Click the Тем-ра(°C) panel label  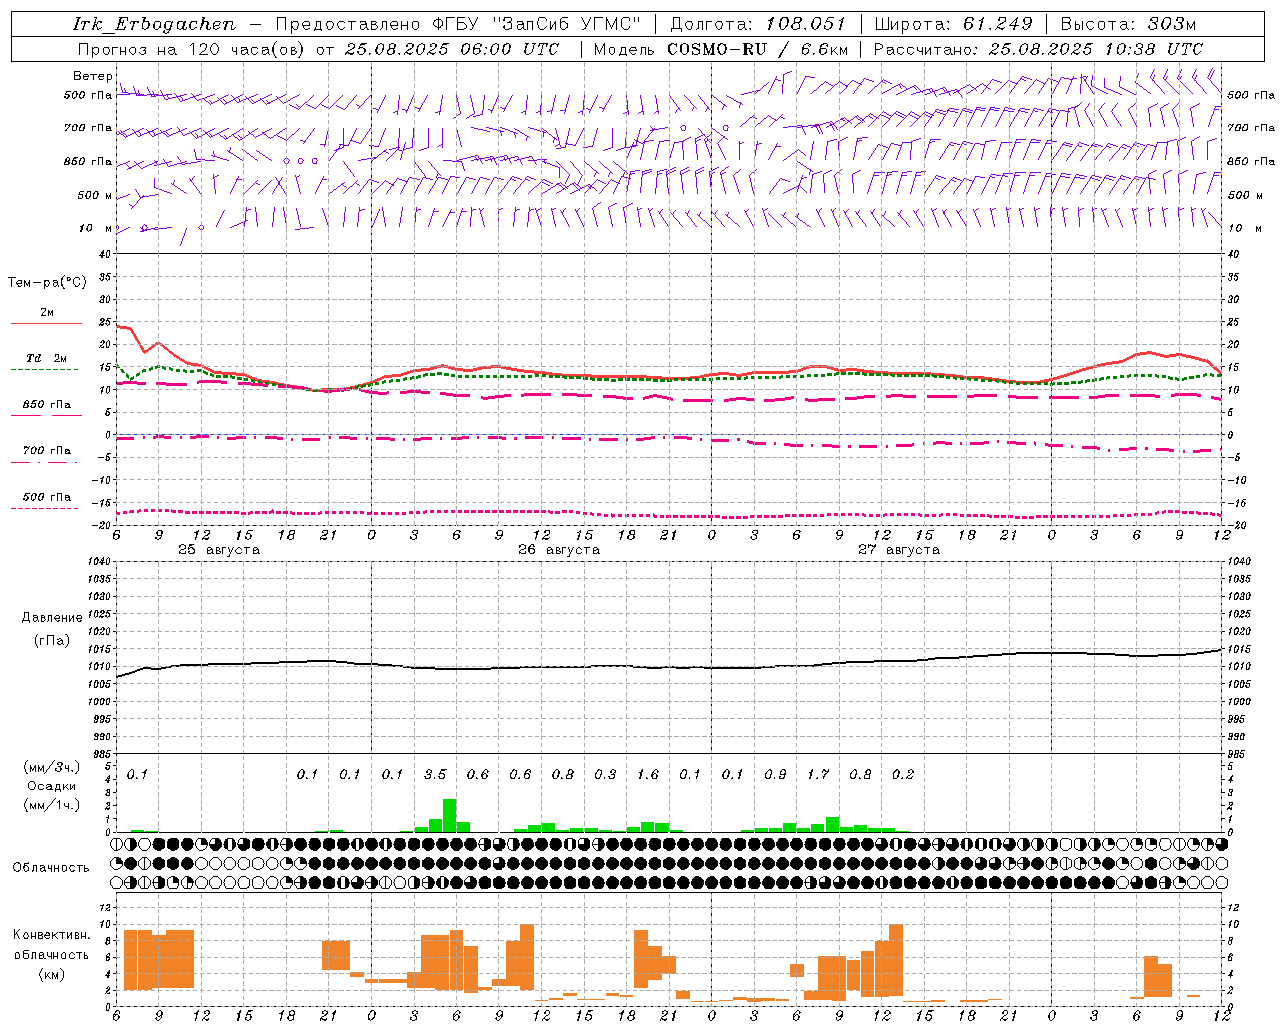click(47, 283)
